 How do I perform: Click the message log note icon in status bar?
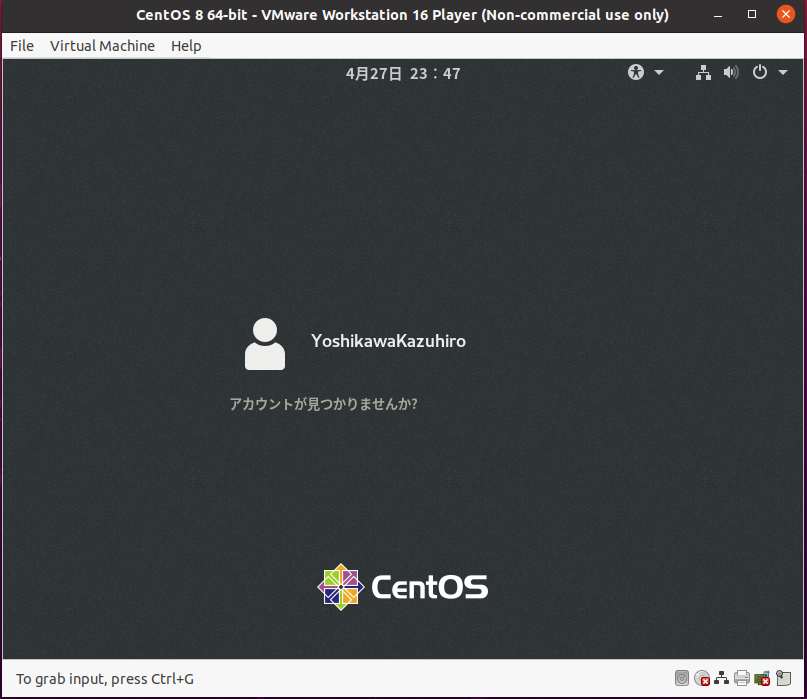click(782, 678)
